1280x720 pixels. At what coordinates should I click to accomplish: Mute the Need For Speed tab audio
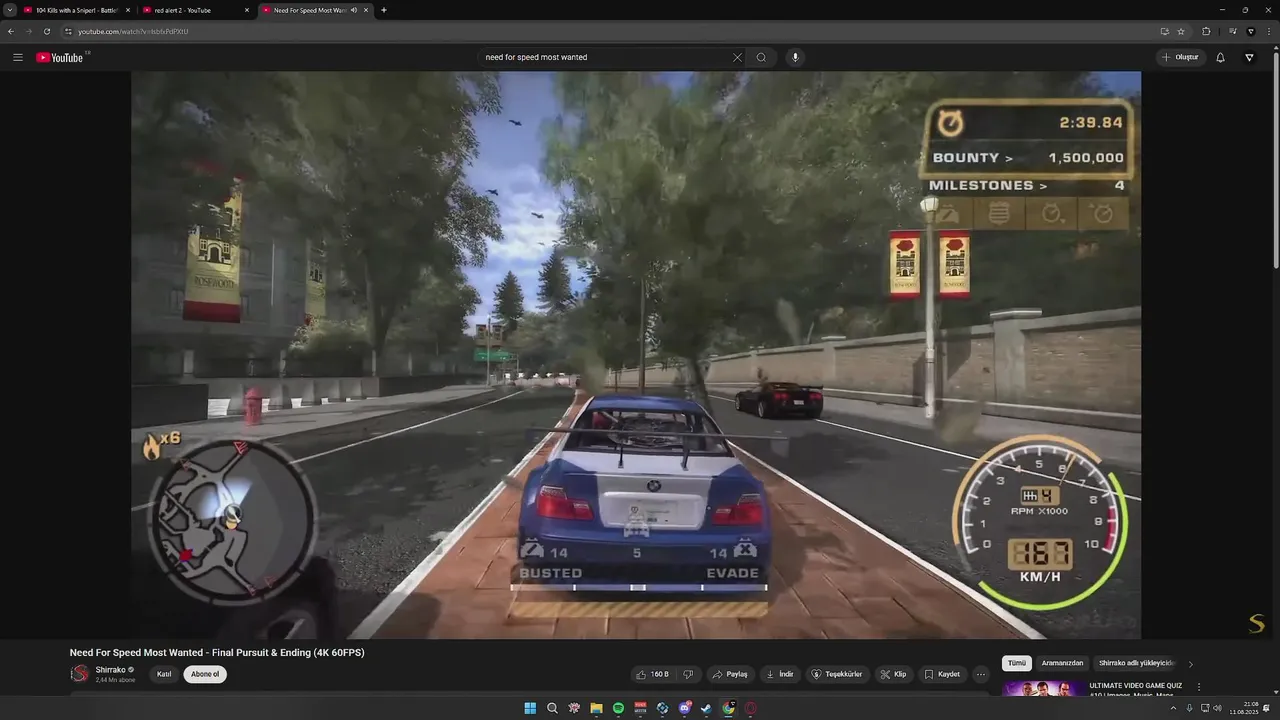click(354, 10)
